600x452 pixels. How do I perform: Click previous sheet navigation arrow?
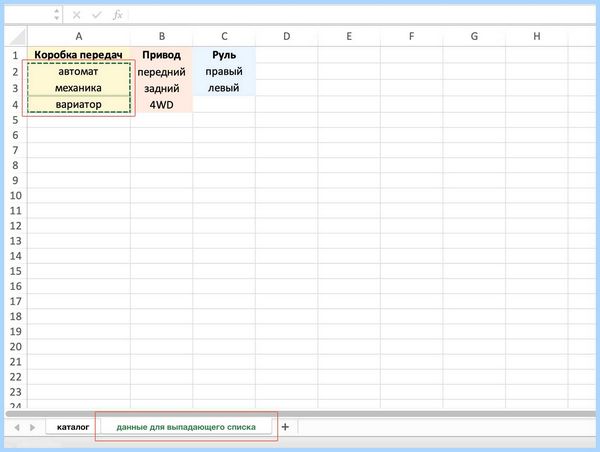[x=17, y=427]
